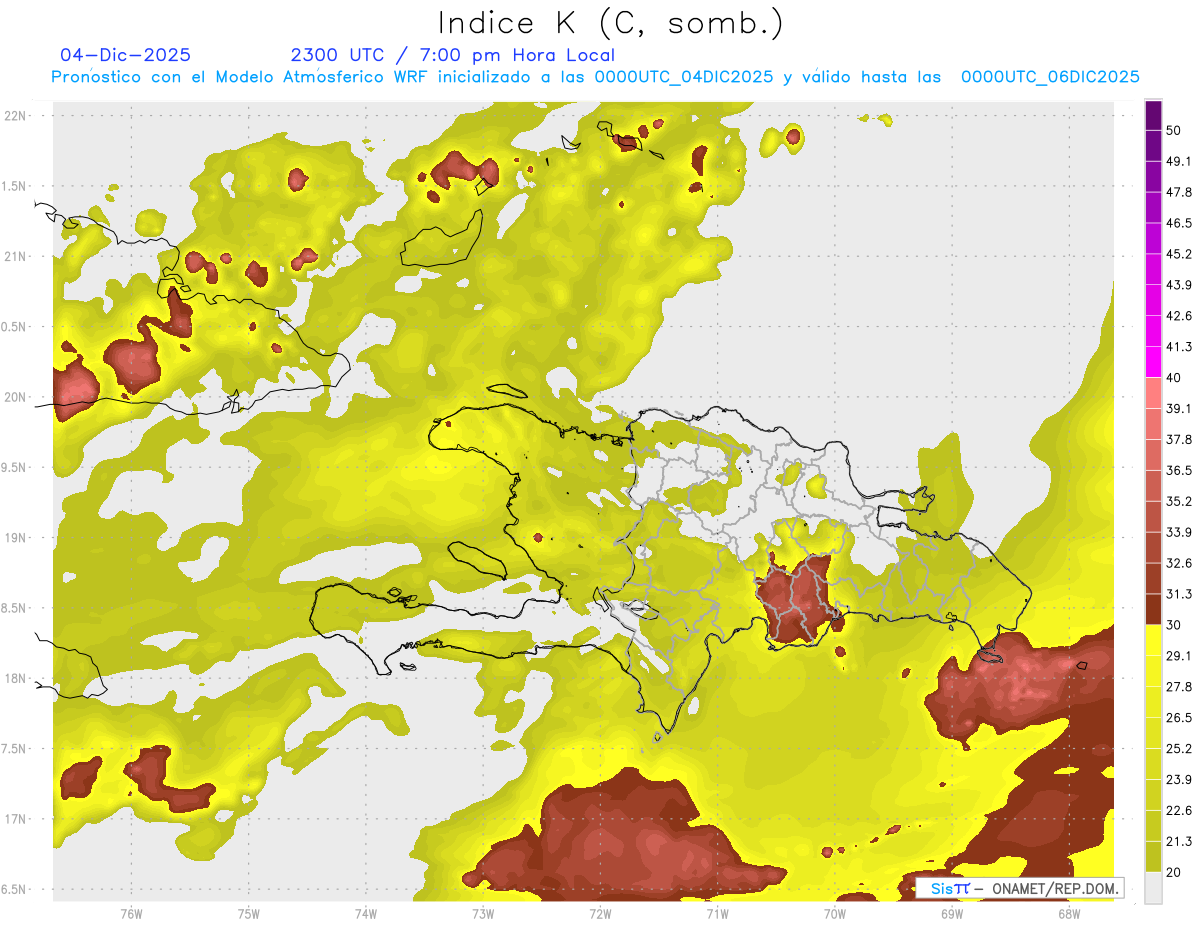Click the "73W" longitude label
The height and width of the screenshot is (927, 1200).
(x=482, y=913)
